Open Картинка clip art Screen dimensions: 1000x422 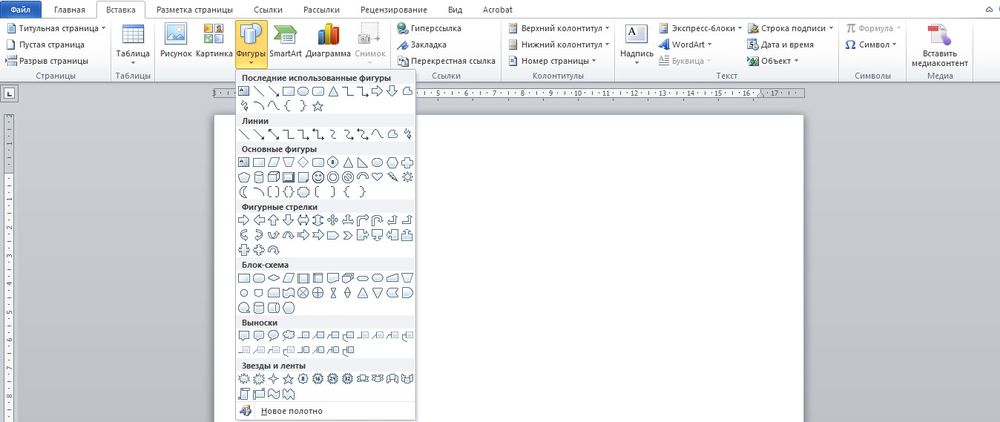(214, 37)
